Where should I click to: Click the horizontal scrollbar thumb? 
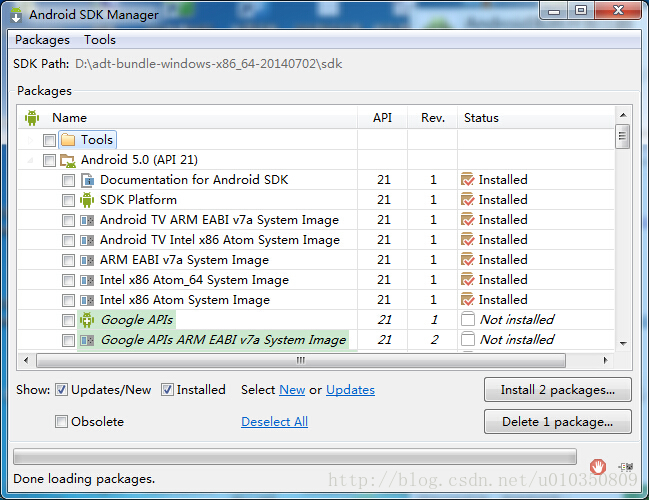point(301,360)
